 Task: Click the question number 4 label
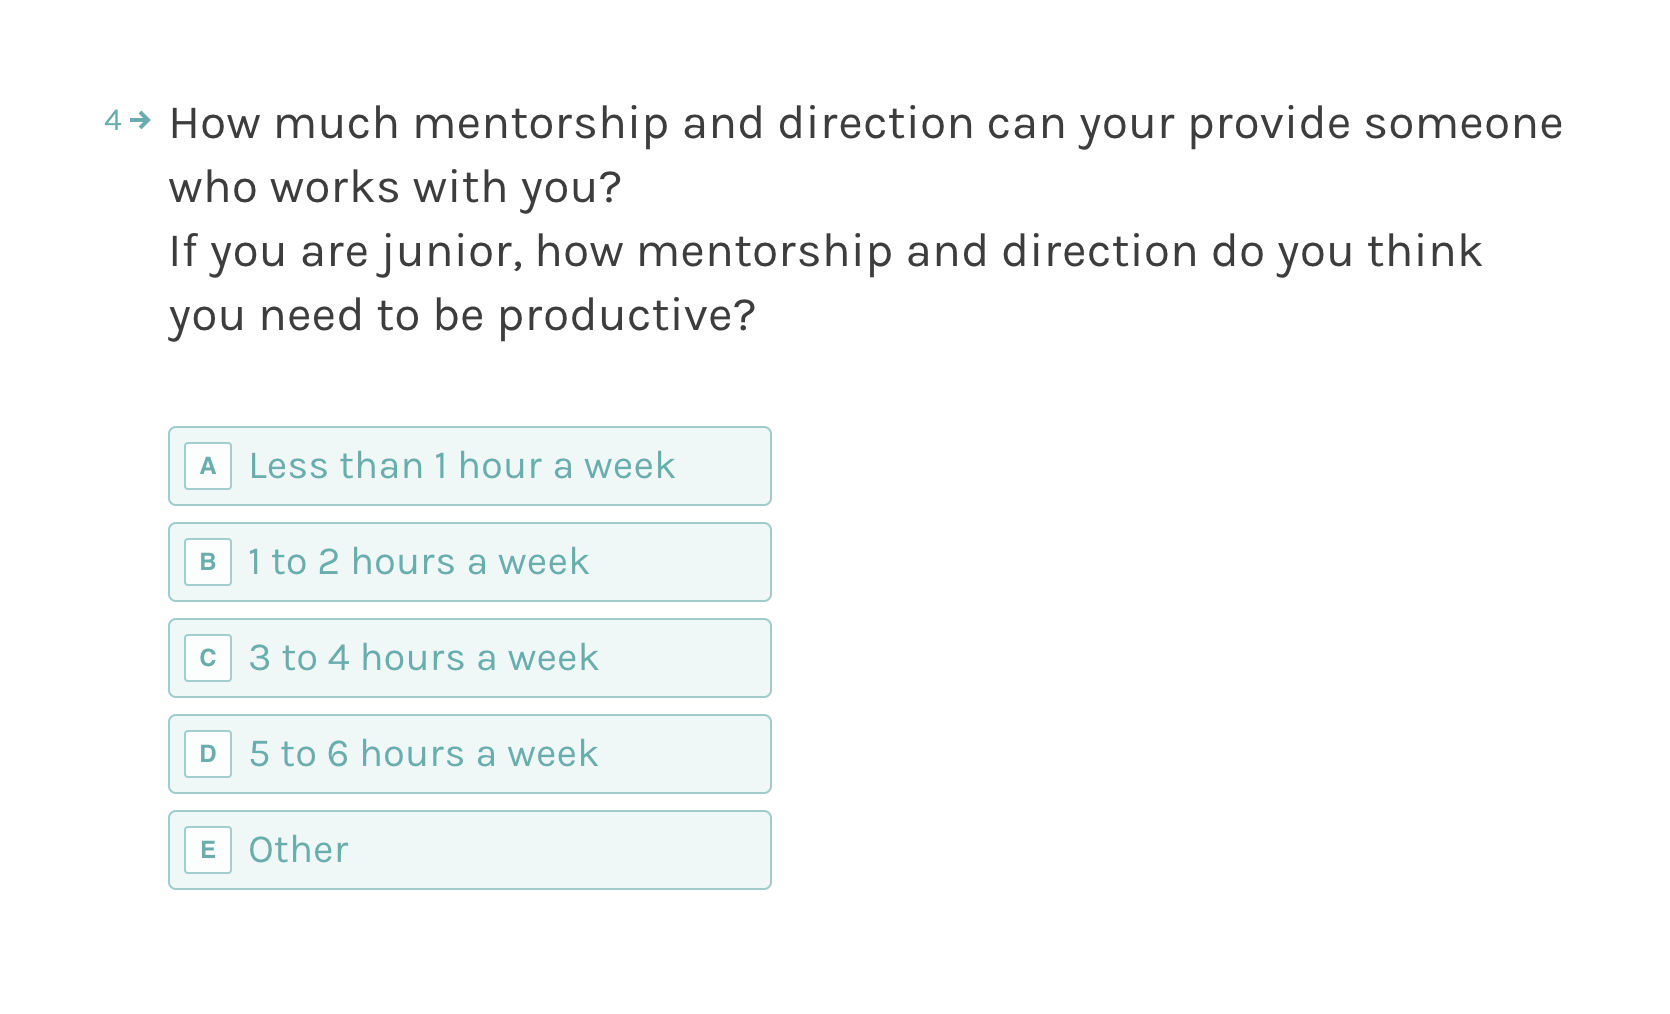[x=113, y=121]
